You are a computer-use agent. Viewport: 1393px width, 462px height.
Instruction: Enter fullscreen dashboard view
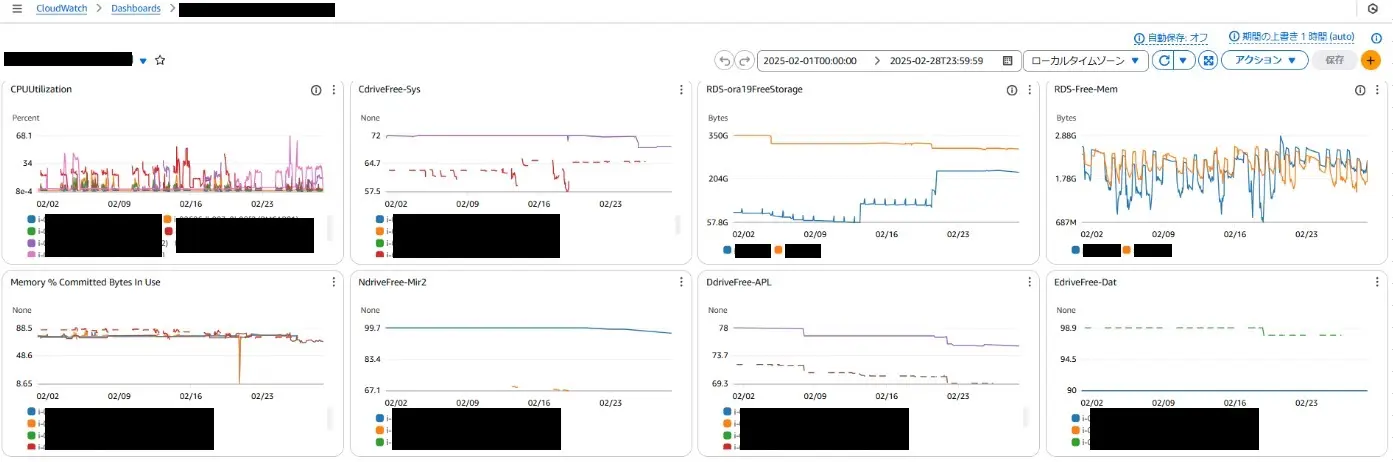coord(1208,61)
